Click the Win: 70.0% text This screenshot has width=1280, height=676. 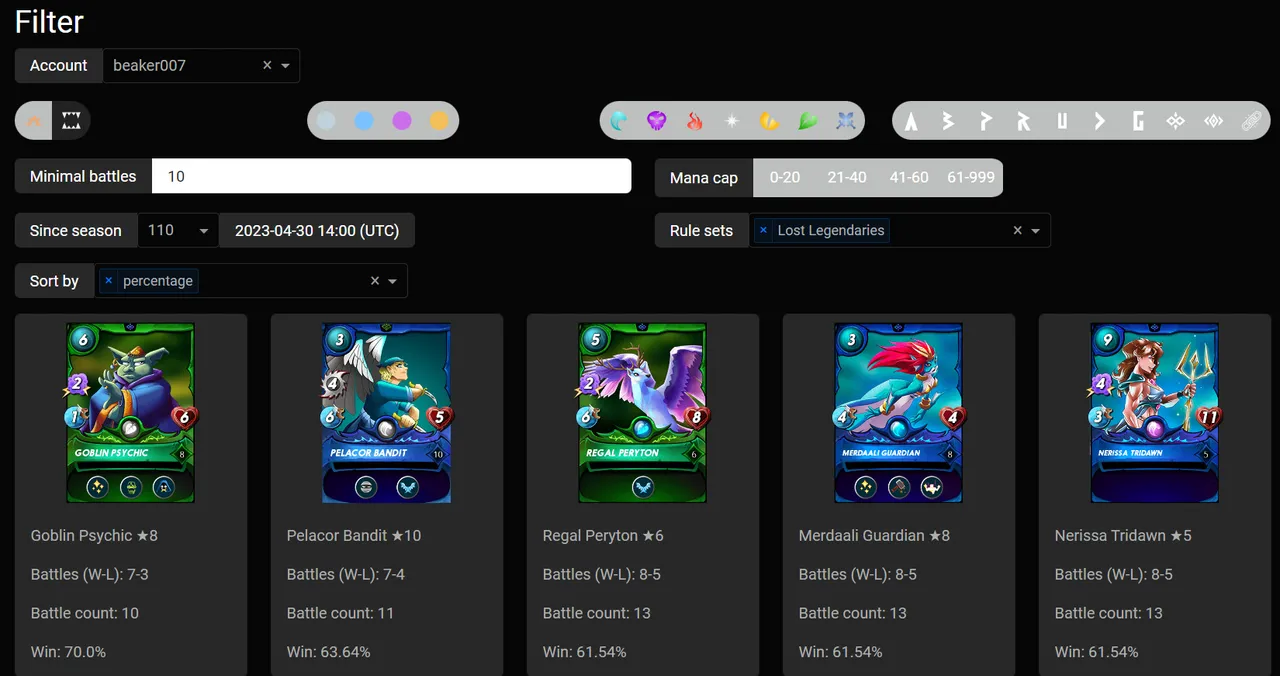point(68,652)
